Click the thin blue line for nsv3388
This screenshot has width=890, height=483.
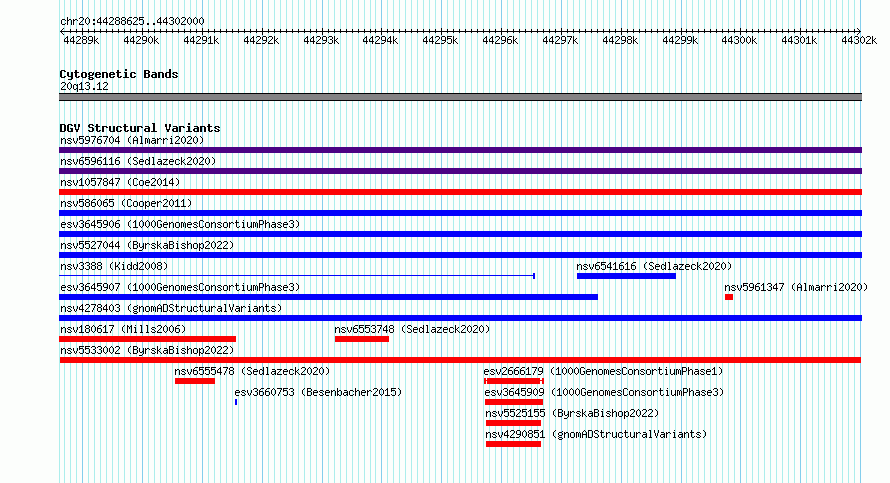point(297,276)
